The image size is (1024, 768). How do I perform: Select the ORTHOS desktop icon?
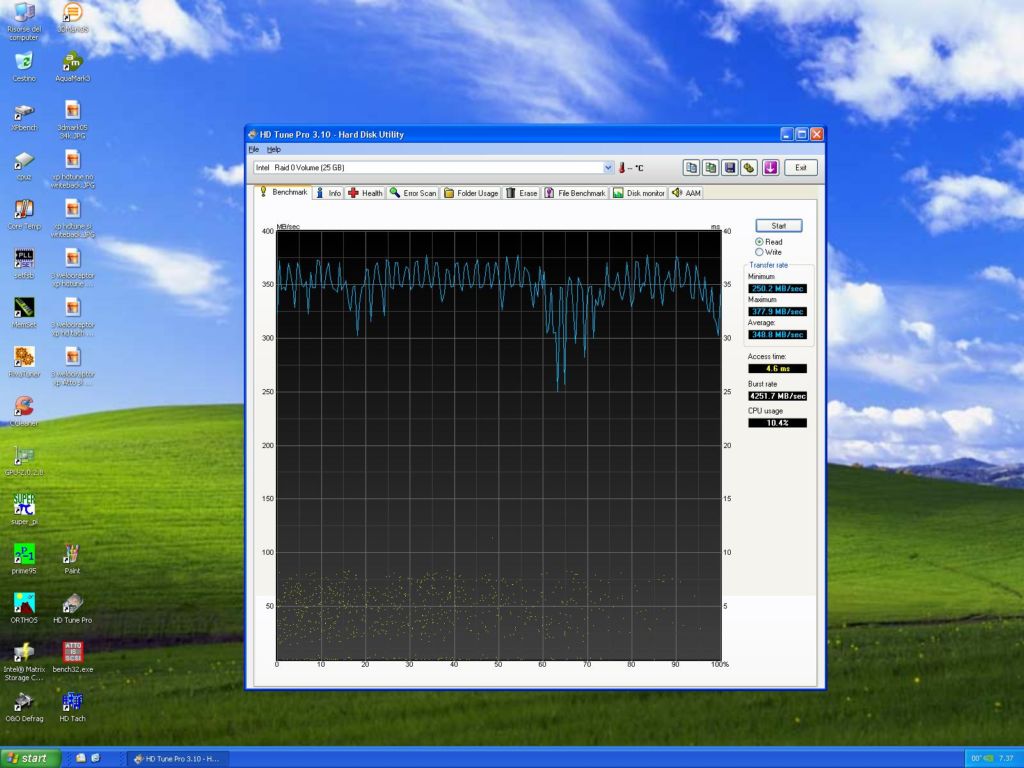click(24, 608)
